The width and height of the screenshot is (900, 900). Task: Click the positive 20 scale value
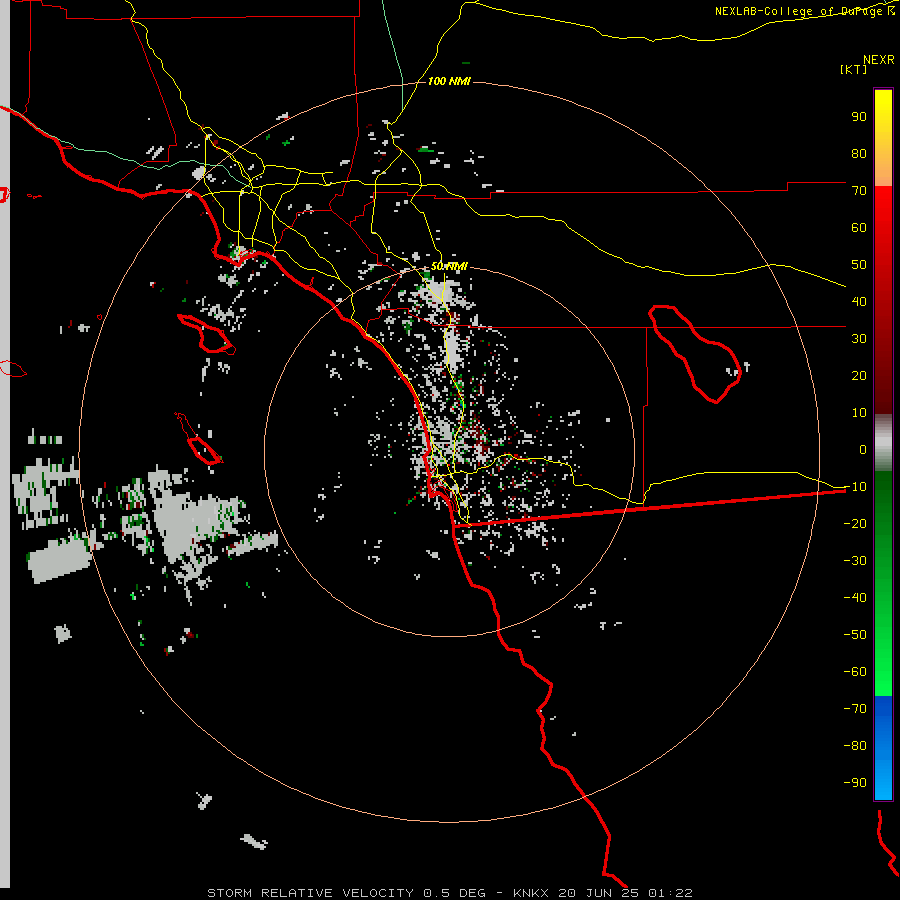tap(859, 375)
